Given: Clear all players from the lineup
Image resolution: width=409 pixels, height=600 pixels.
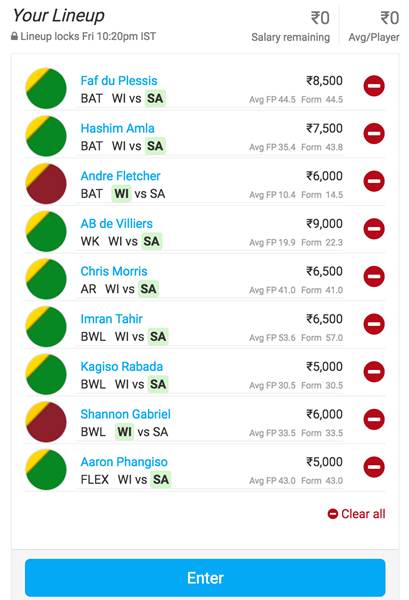Looking at the screenshot, I should point(357,514).
